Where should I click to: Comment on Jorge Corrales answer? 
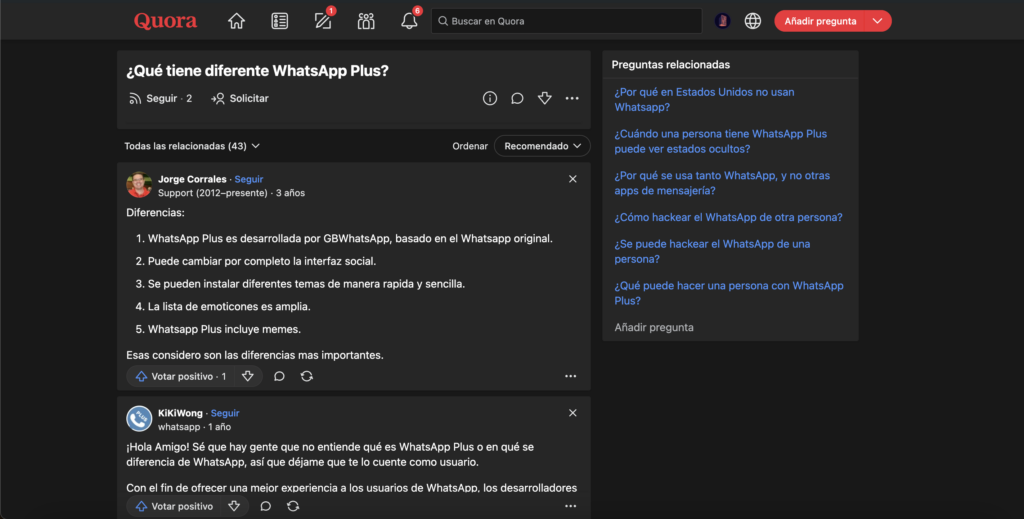[279, 376]
